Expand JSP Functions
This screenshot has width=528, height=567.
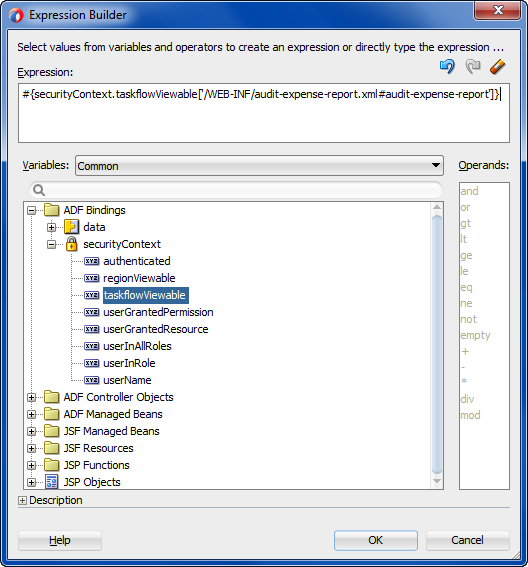click(x=31, y=465)
